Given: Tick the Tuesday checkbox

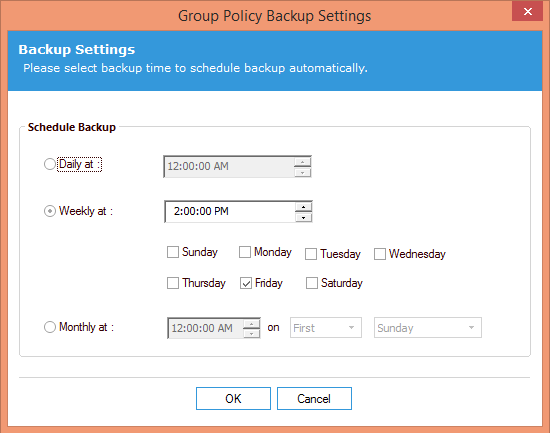Looking at the screenshot, I should coord(311,254).
